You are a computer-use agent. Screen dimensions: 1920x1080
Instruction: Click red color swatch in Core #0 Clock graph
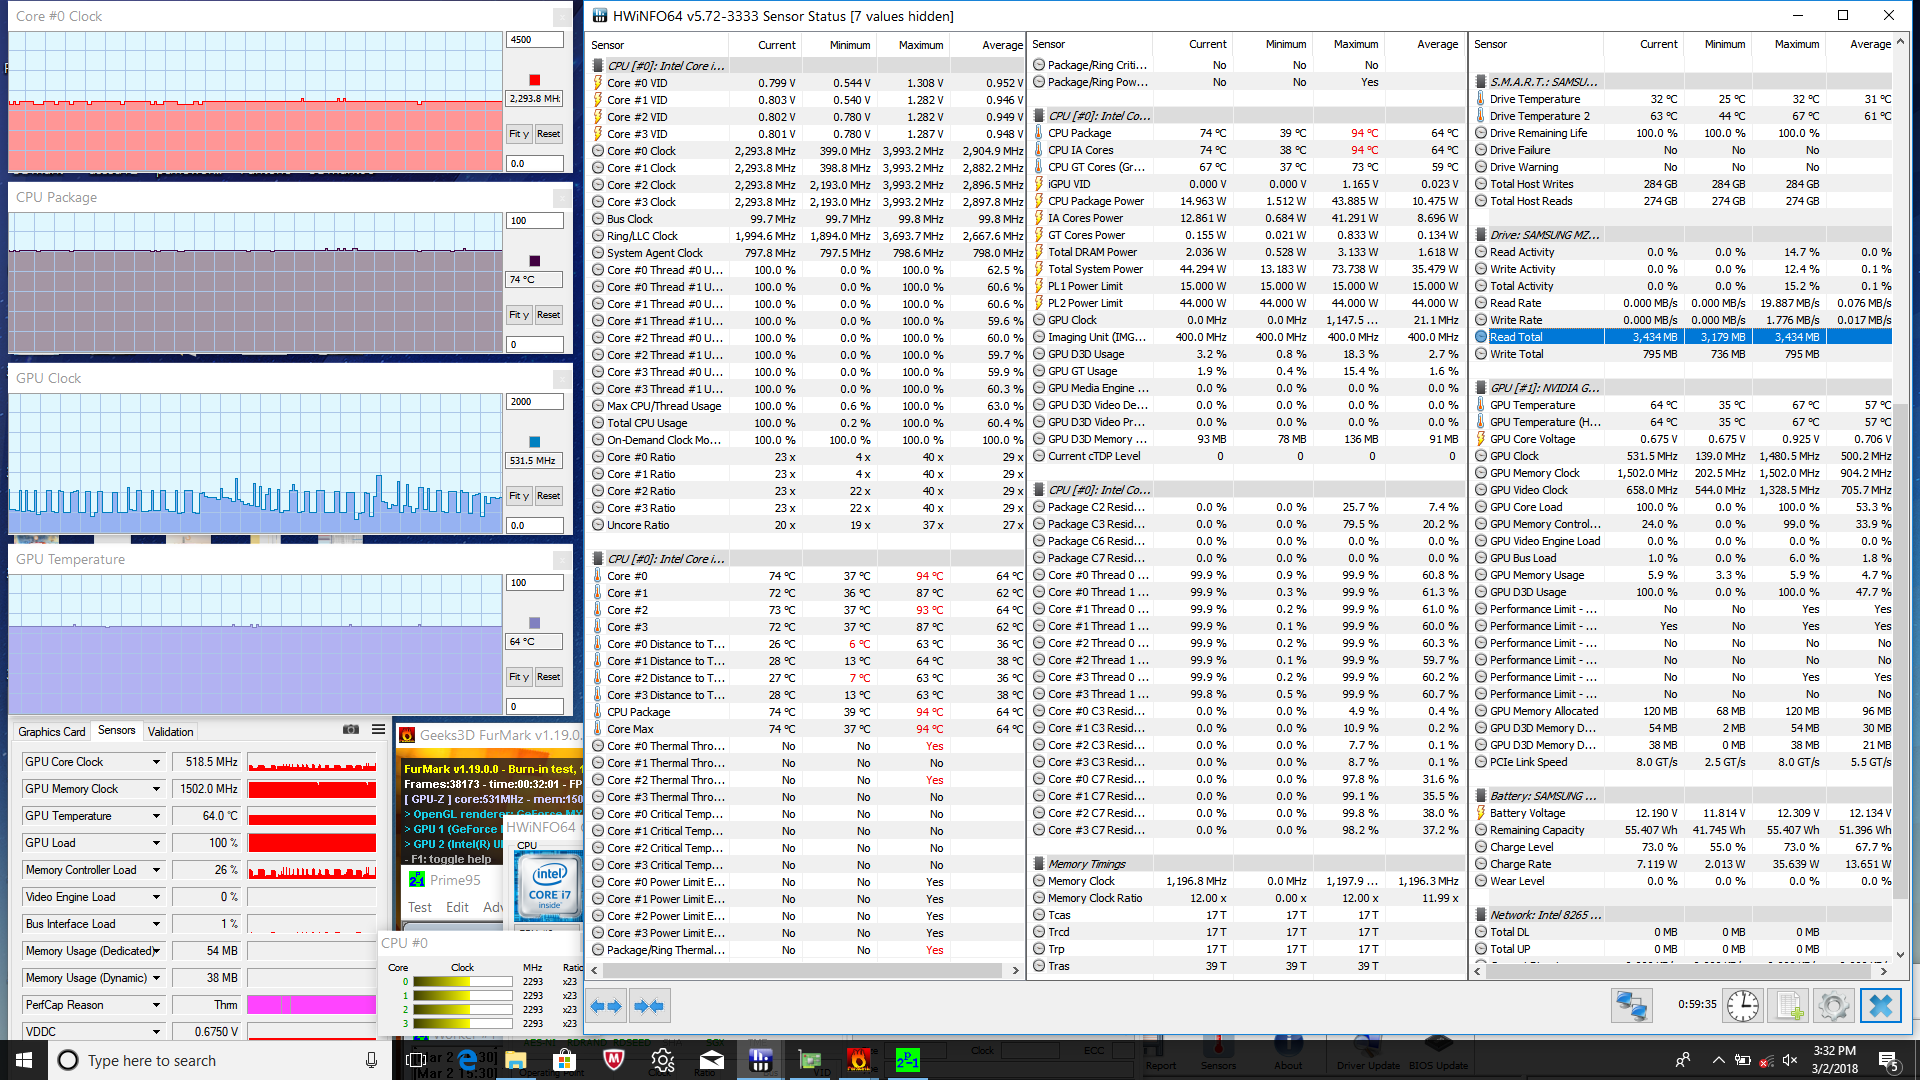(x=534, y=80)
